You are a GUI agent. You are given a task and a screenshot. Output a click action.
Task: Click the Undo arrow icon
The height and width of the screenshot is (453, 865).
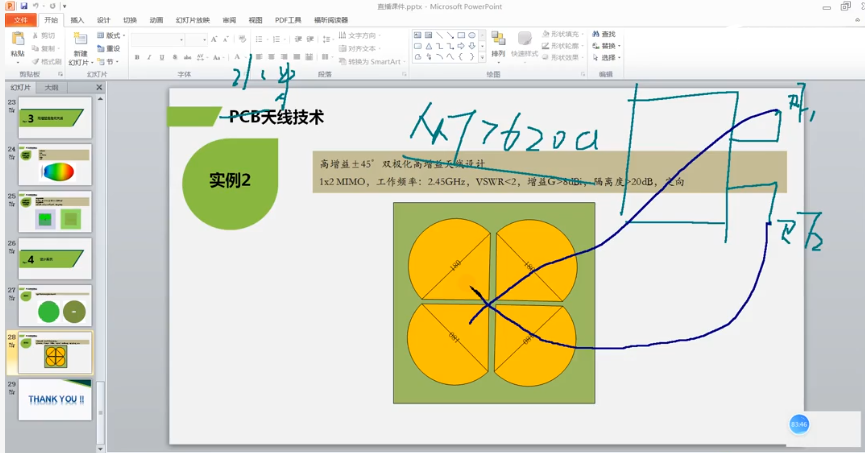[x=36, y=6]
